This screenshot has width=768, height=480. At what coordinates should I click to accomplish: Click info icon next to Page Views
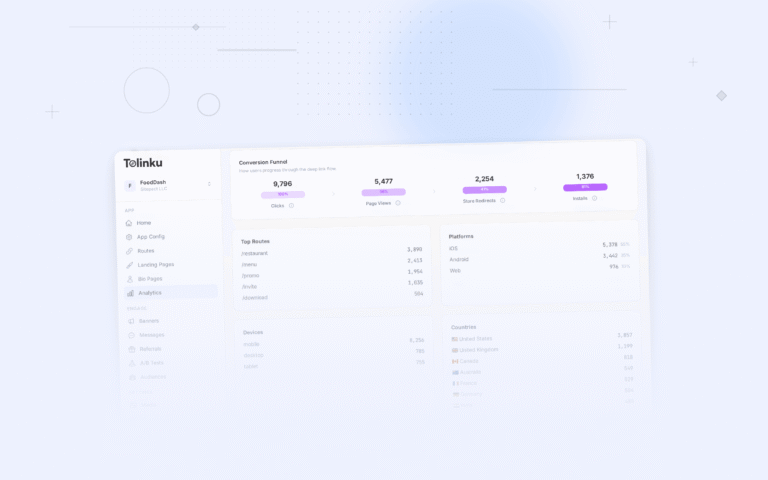point(398,203)
